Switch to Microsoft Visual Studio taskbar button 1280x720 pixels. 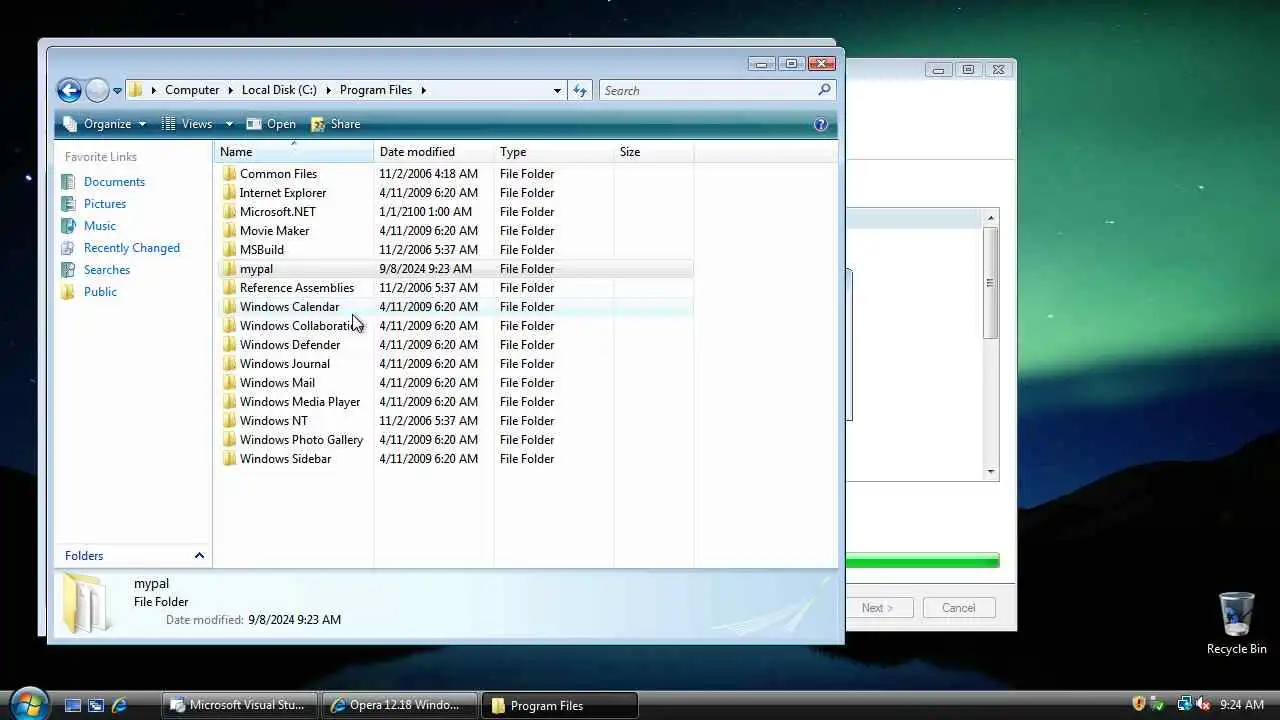coord(240,705)
